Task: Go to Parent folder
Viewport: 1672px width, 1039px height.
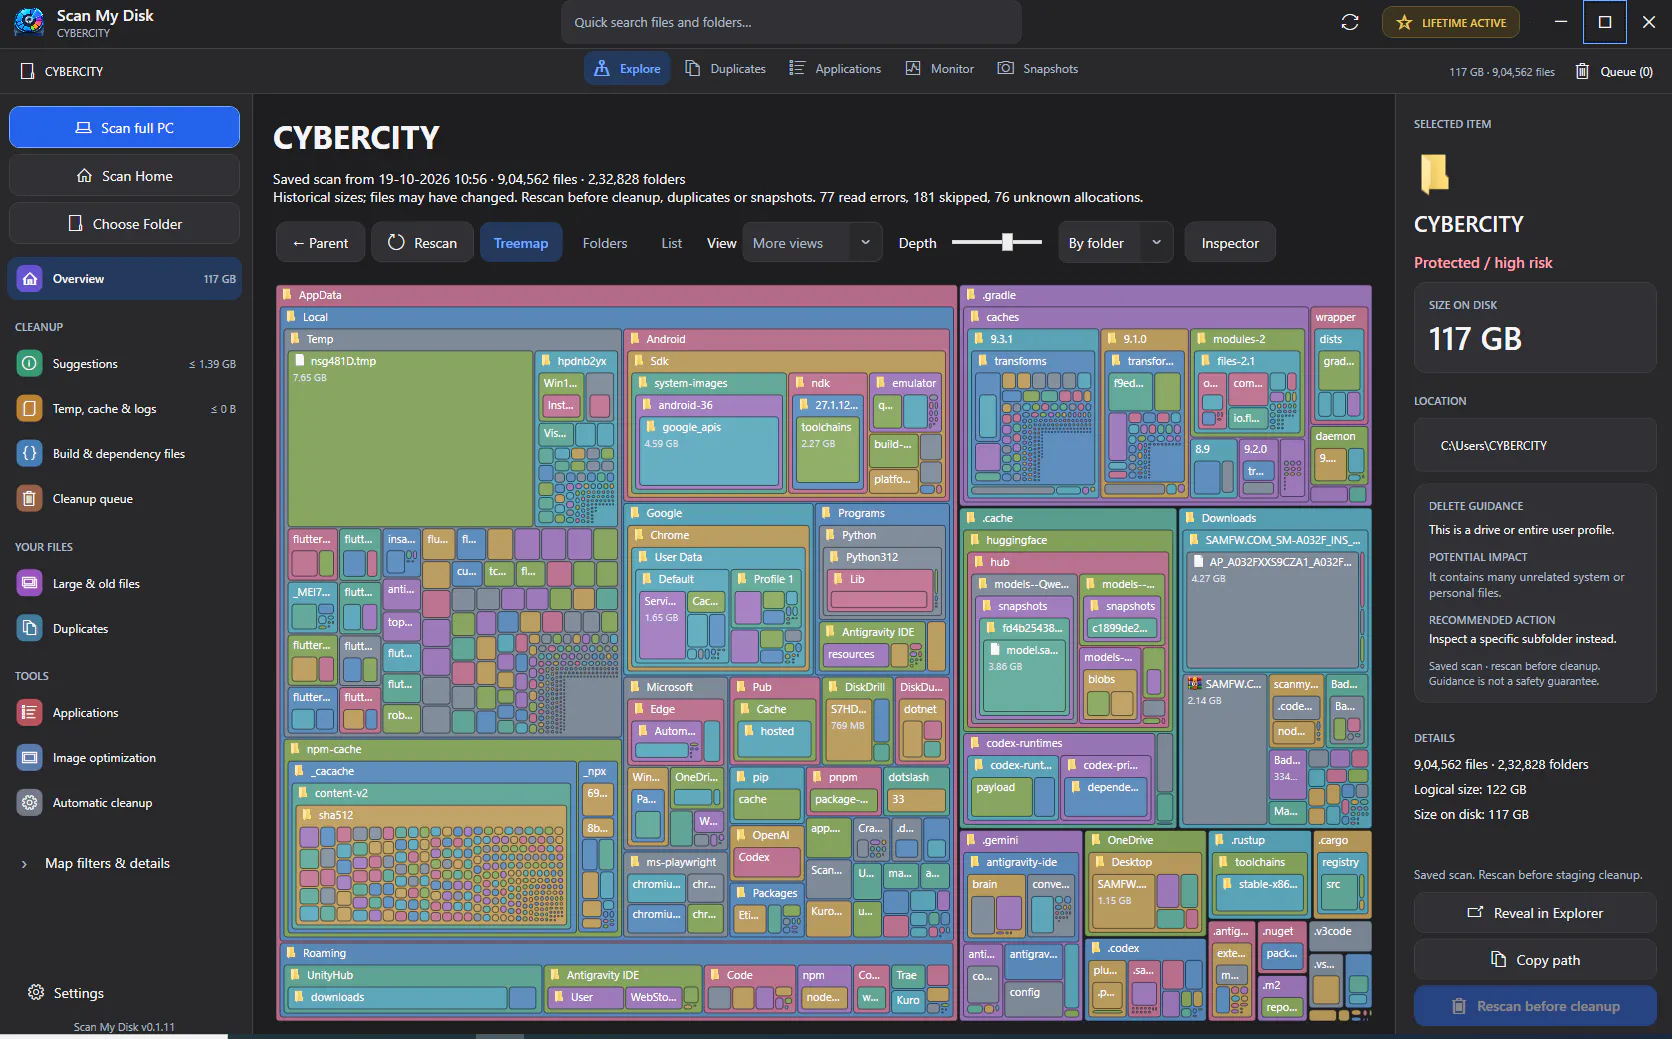Action: [320, 243]
